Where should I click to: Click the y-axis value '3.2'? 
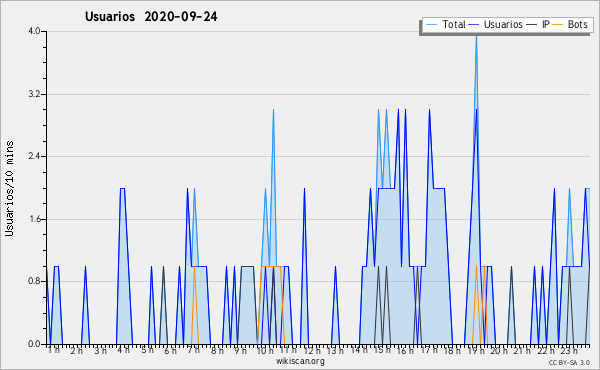tap(34, 94)
